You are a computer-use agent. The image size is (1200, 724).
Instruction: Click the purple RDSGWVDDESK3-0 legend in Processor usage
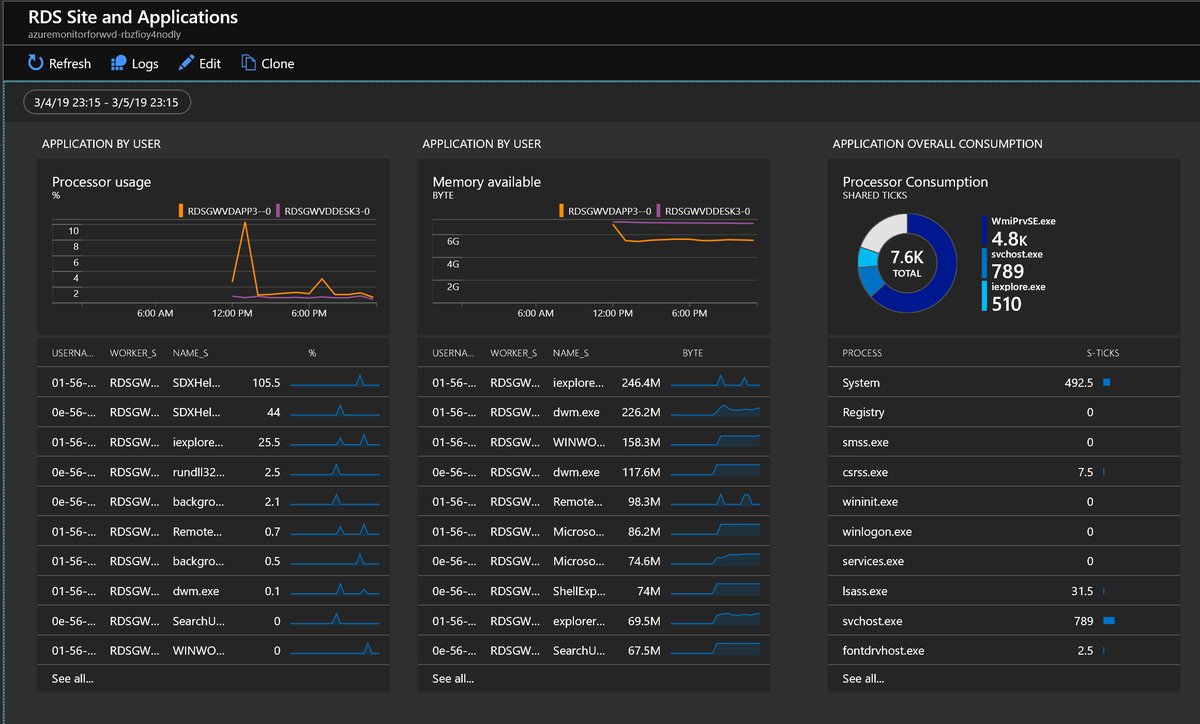coord(323,211)
